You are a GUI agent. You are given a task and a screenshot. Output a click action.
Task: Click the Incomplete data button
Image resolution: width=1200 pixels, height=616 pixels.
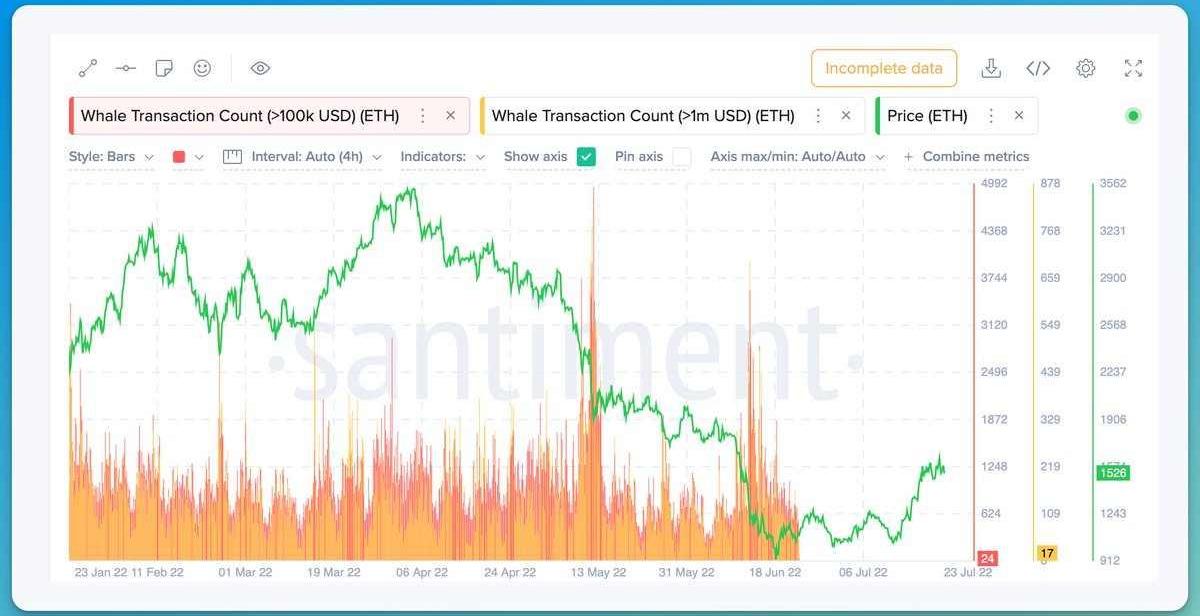883,68
